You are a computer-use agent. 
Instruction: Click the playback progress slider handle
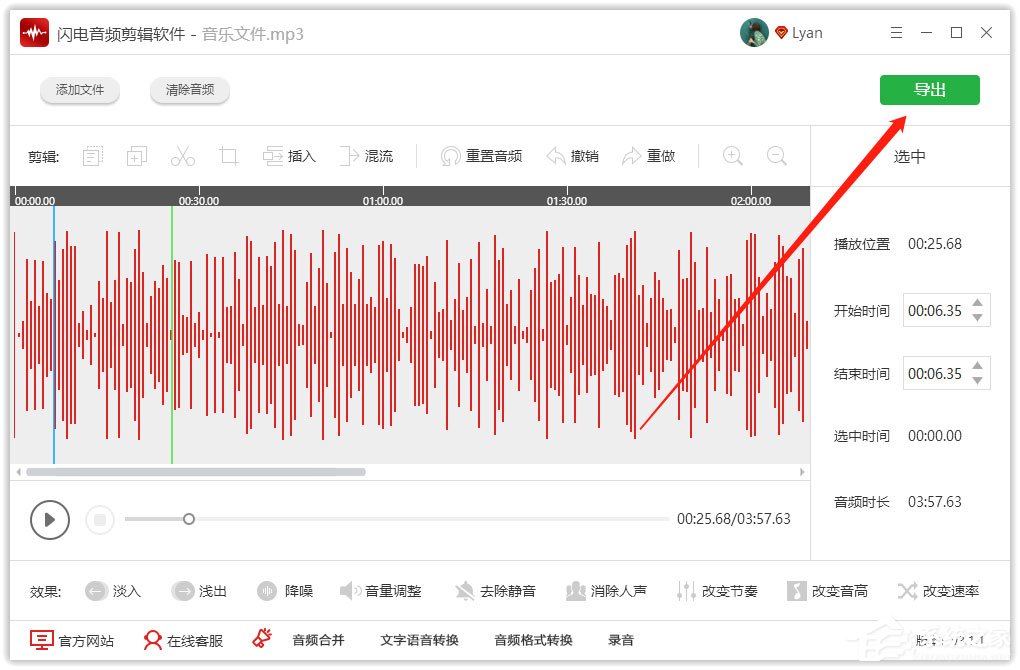click(189, 519)
